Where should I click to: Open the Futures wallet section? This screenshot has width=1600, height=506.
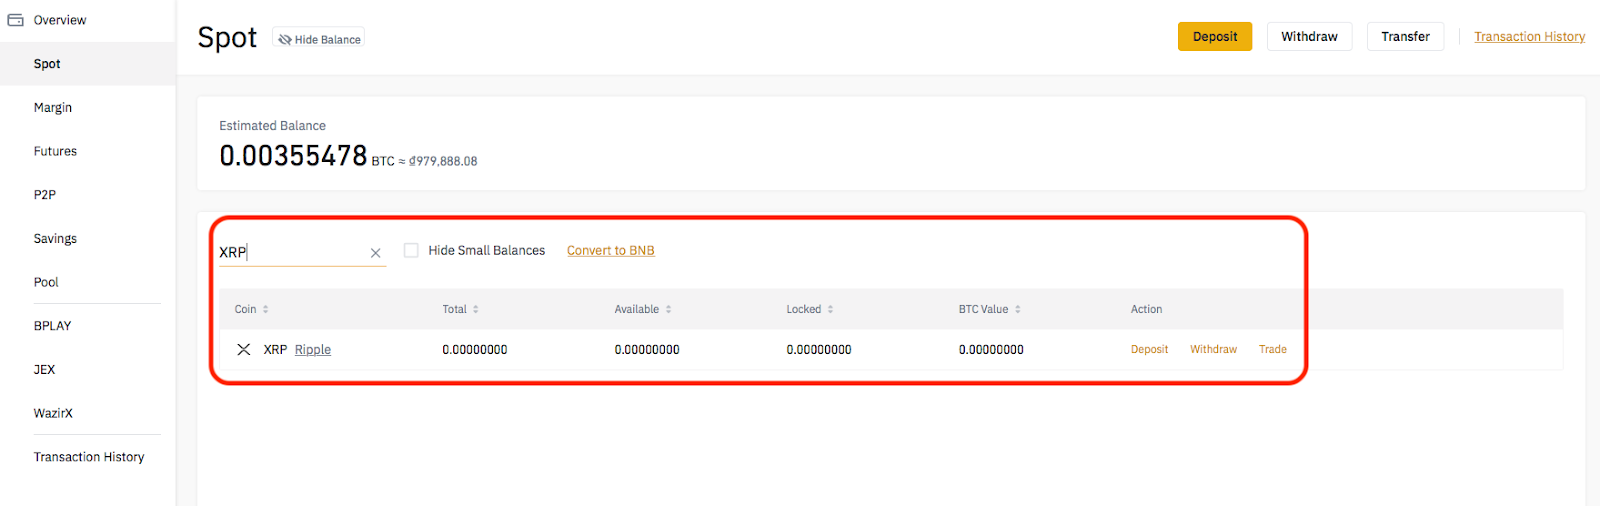tap(55, 152)
